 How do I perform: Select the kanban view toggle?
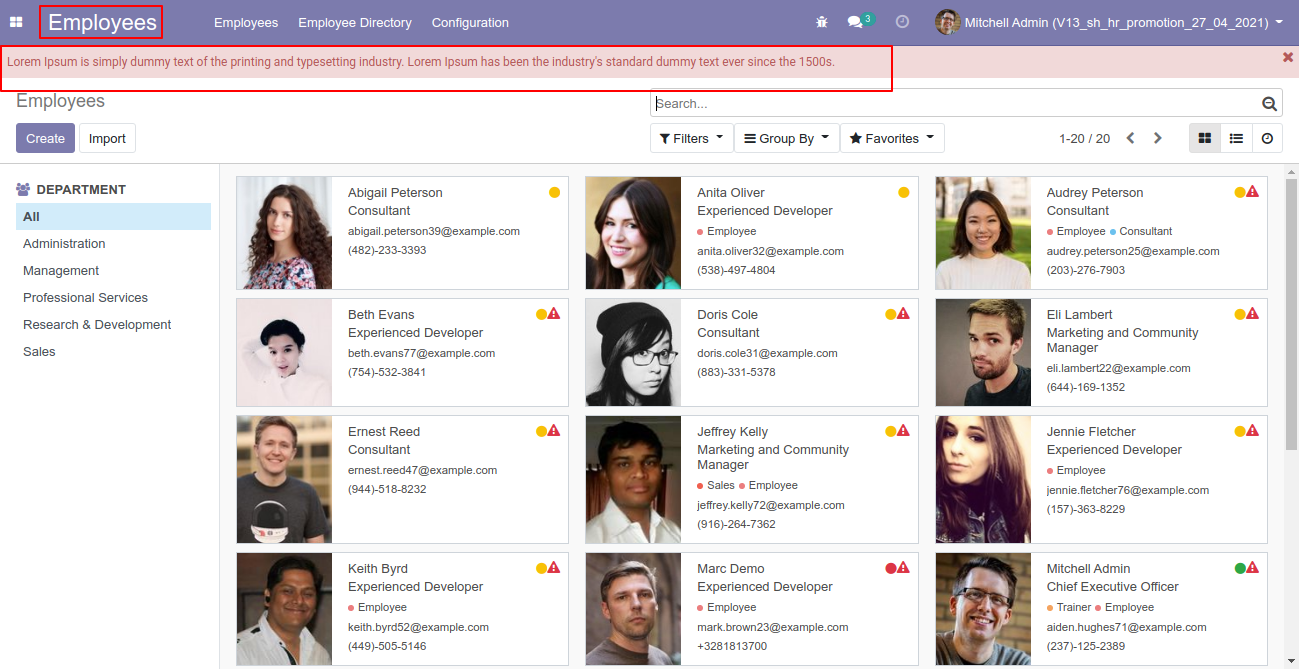(1205, 139)
